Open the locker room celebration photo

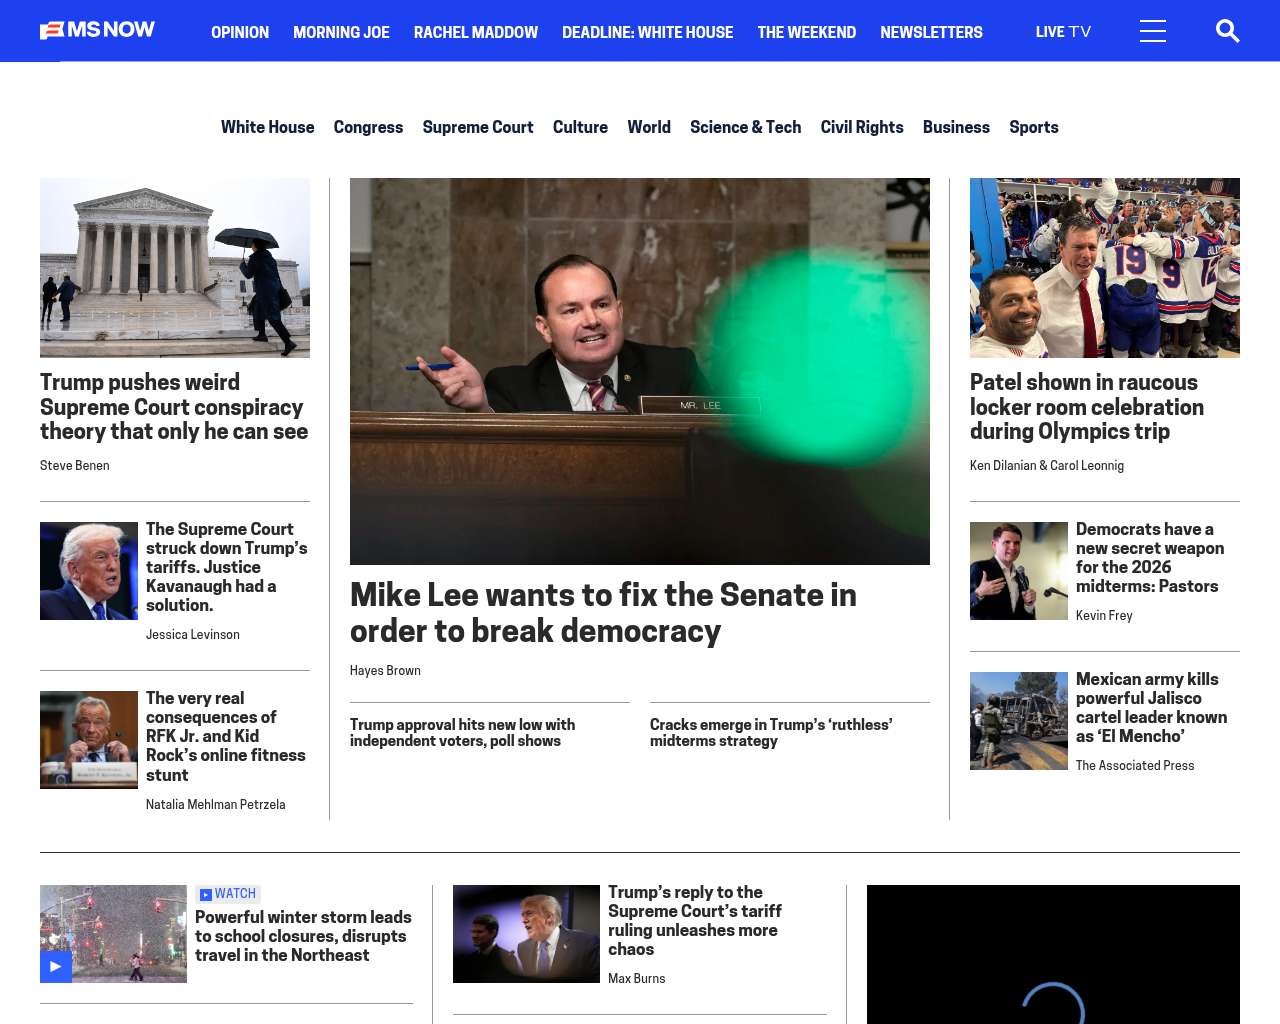1105,268
